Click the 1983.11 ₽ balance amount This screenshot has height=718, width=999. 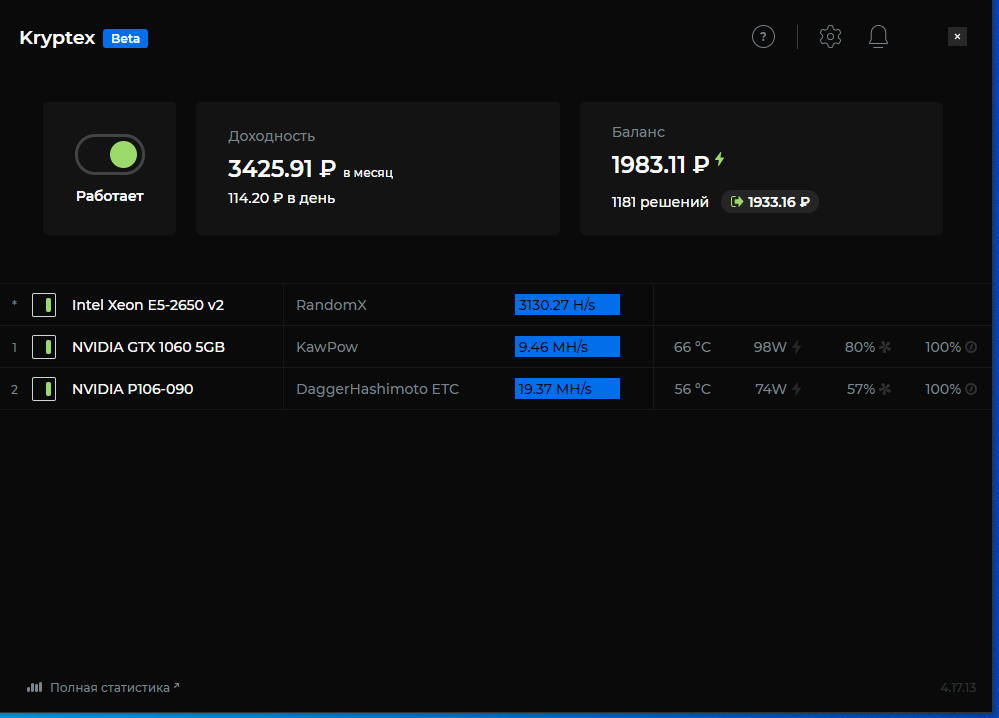pyautogui.click(x=660, y=165)
